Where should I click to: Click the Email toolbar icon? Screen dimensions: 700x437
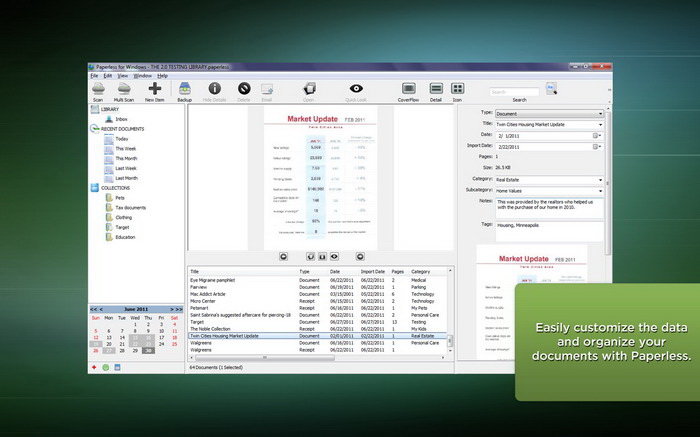267,89
